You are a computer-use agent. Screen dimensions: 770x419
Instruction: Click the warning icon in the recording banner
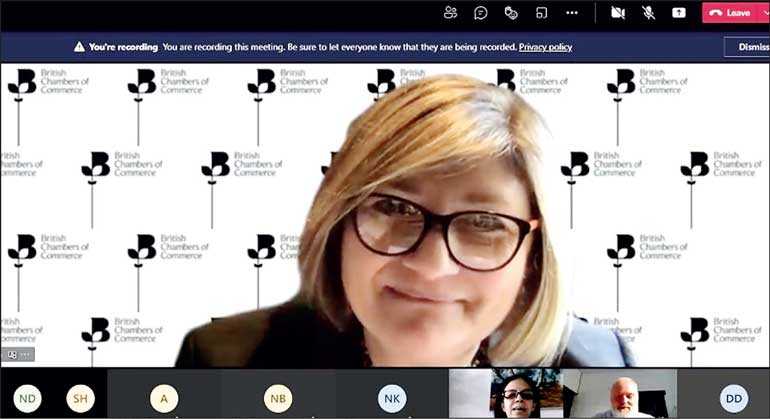[79, 47]
